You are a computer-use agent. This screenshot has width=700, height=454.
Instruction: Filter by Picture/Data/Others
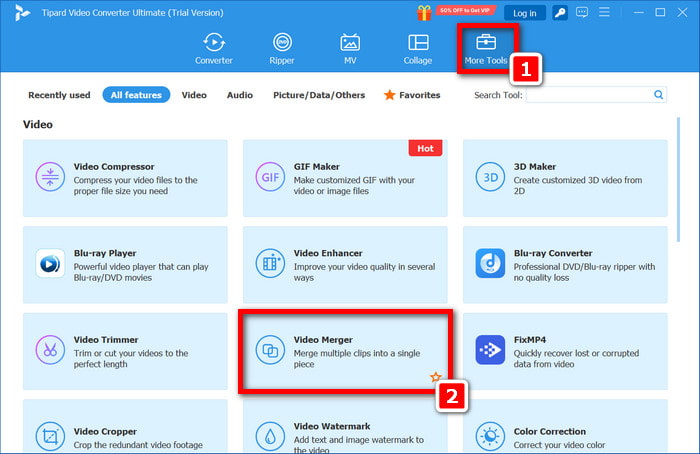coord(319,95)
